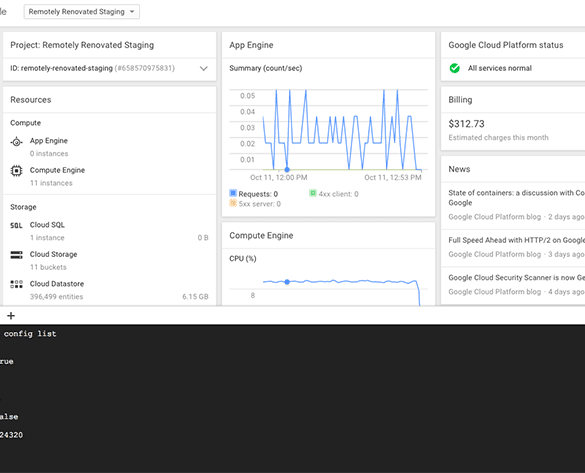Click the data point on App Engine chart
The image size is (585, 473).
click(287, 170)
